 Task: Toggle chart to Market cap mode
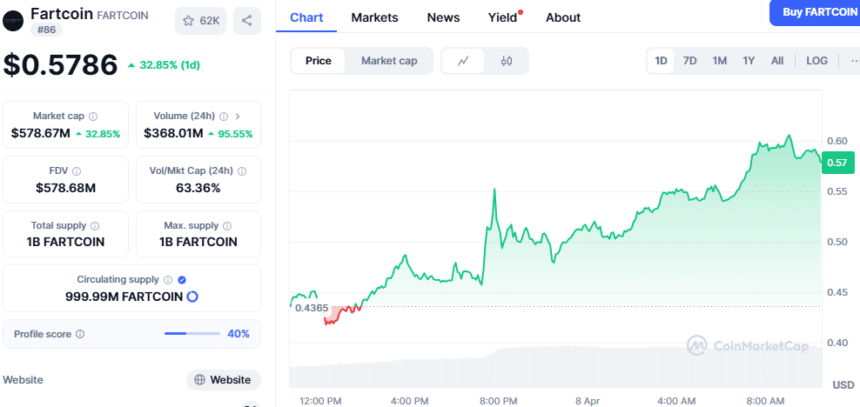[x=389, y=61]
